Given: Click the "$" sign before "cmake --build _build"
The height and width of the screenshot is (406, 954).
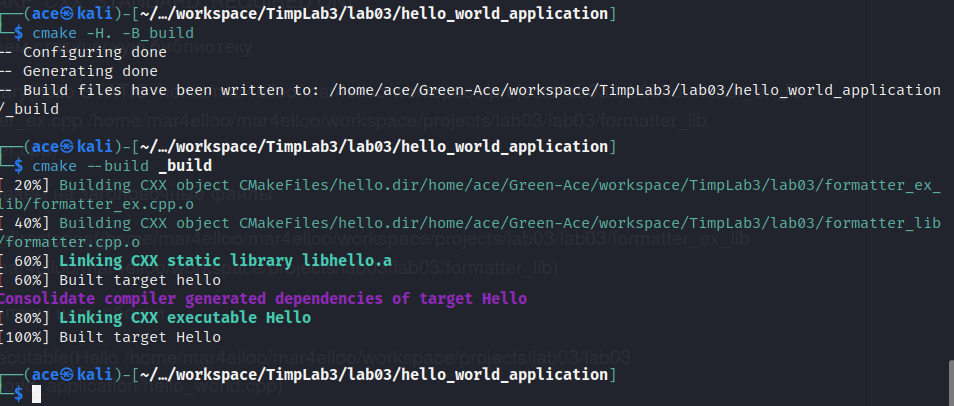Looking at the screenshot, I should pos(19,166).
